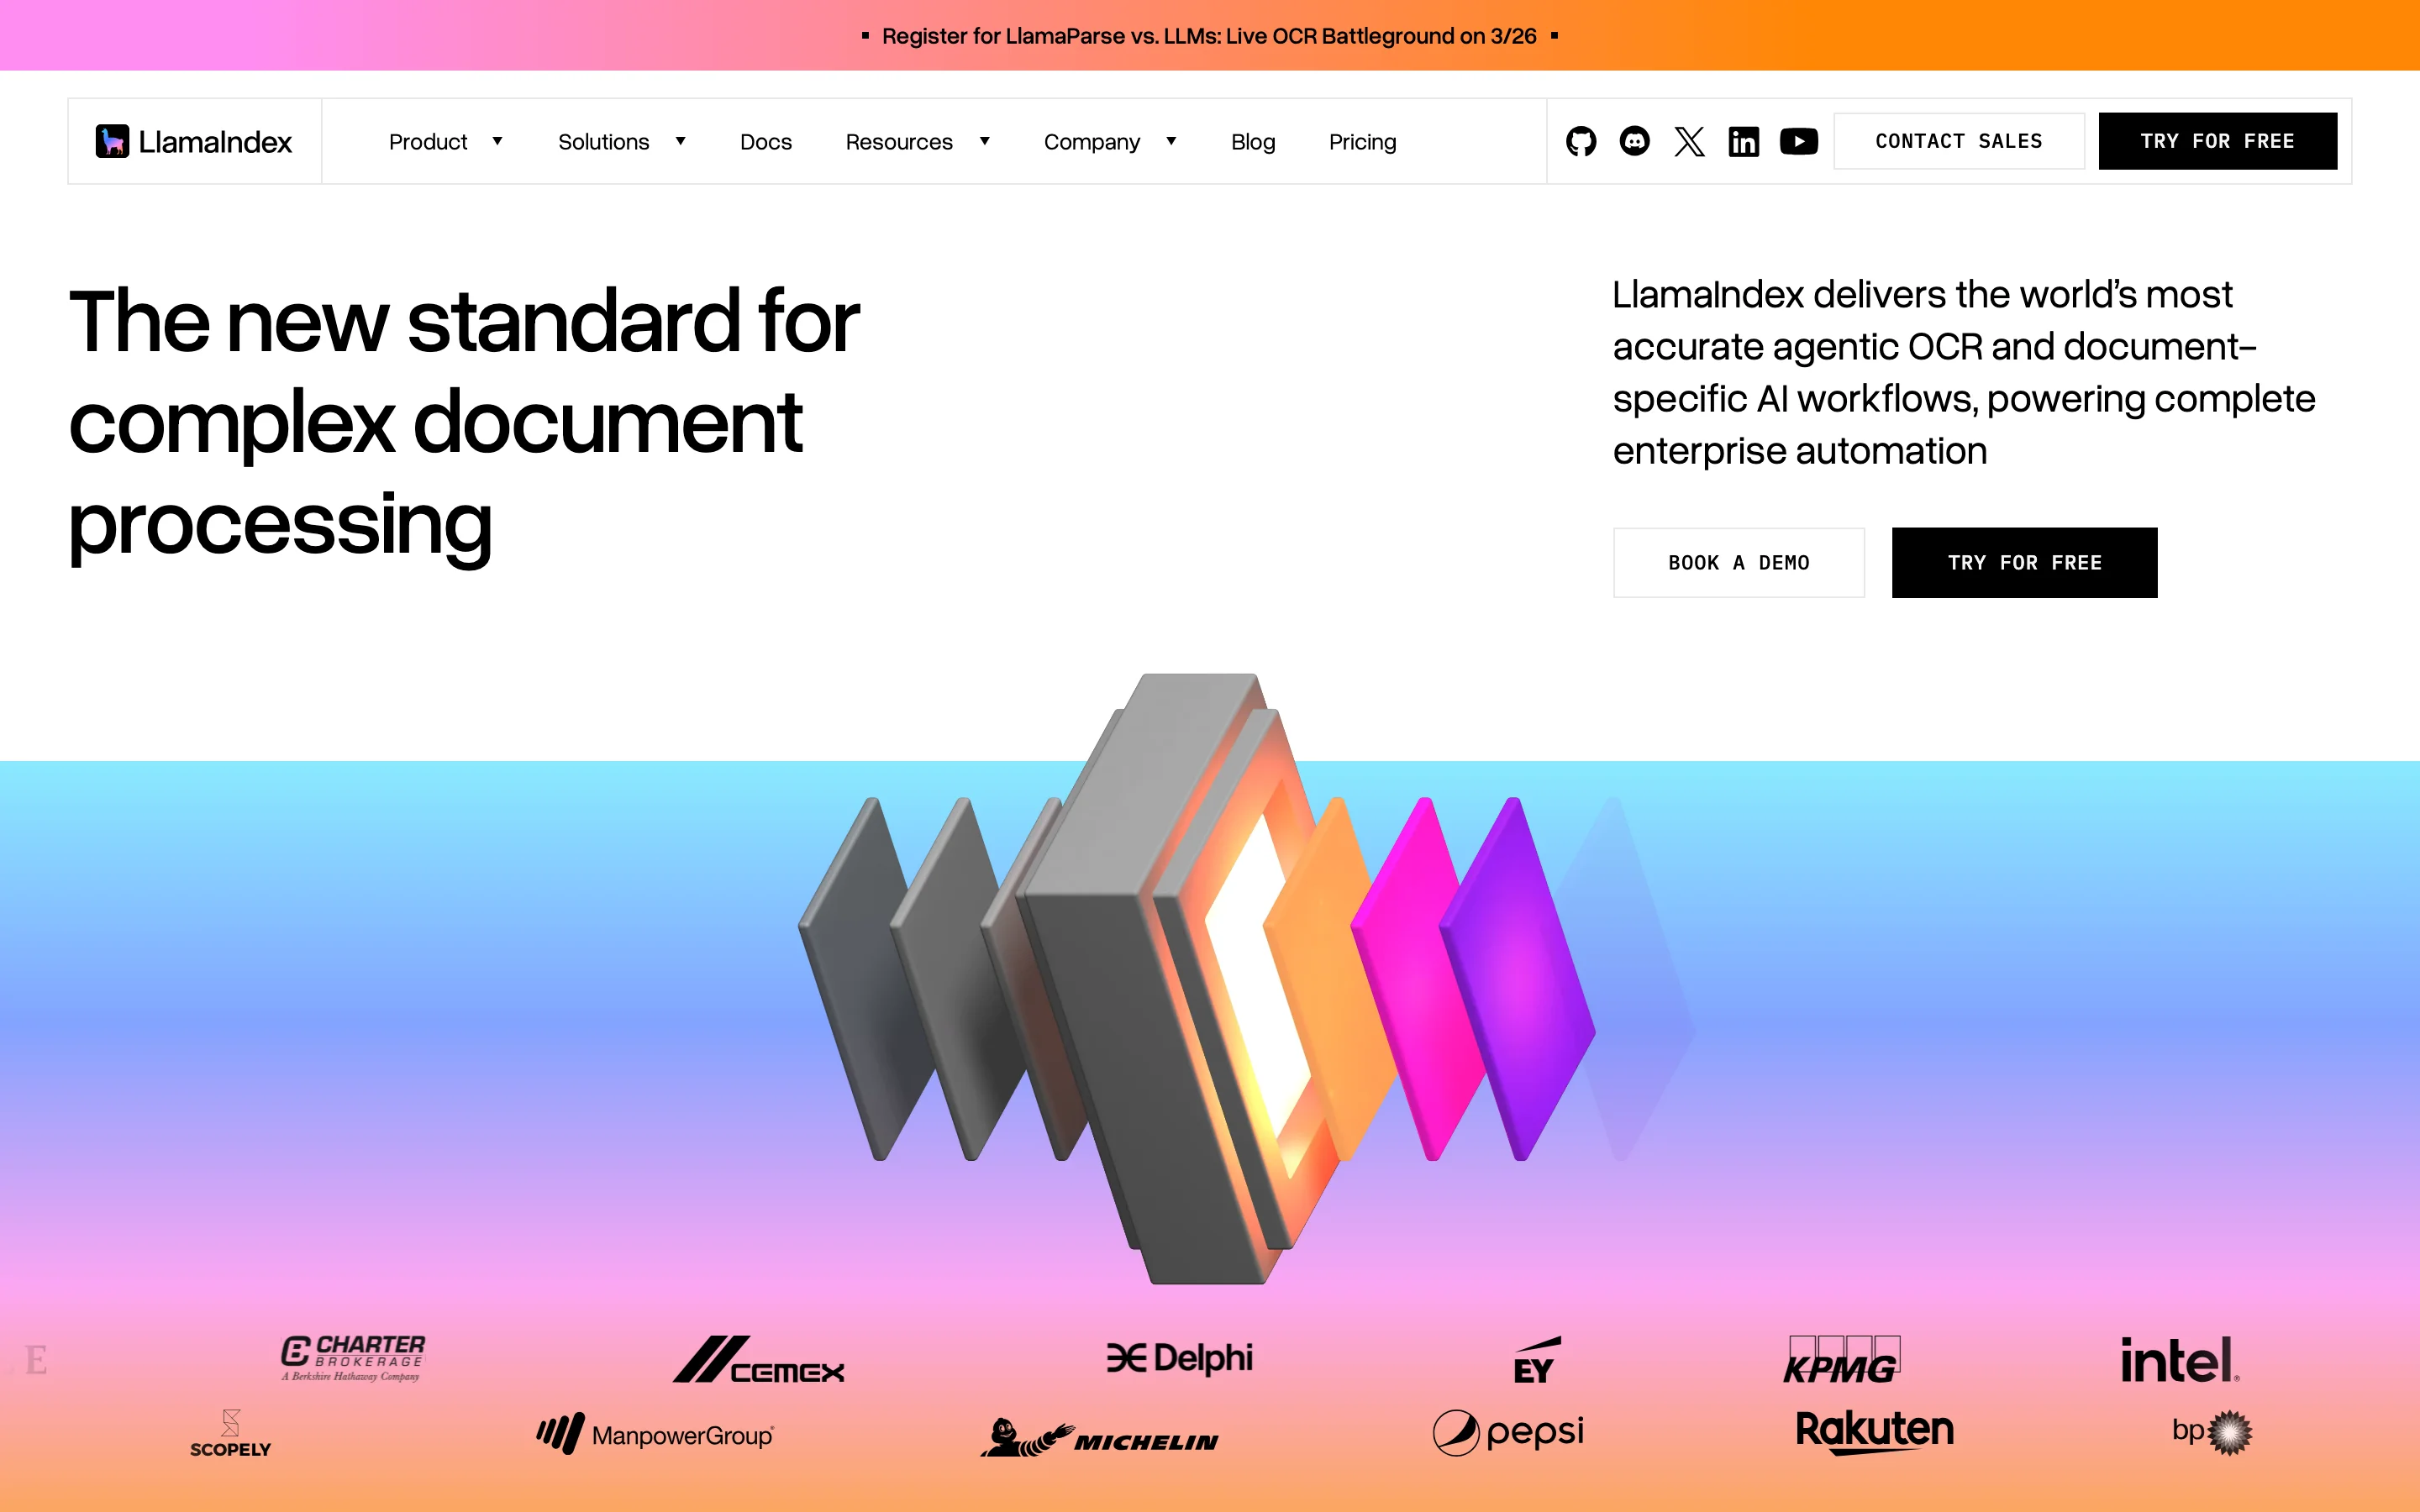The height and width of the screenshot is (1512, 2420).
Task: Click the X (Twitter) icon
Action: (1689, 141)
